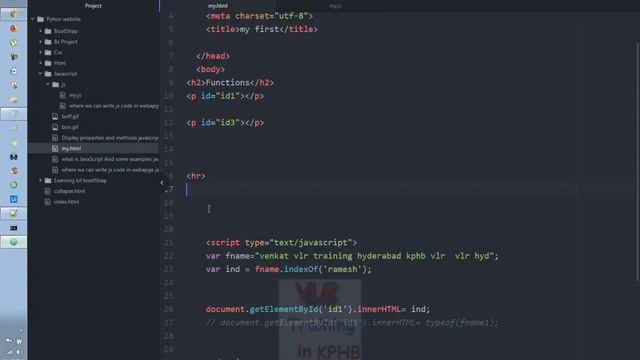Click the title 'my first' line

tap(262, 29)
